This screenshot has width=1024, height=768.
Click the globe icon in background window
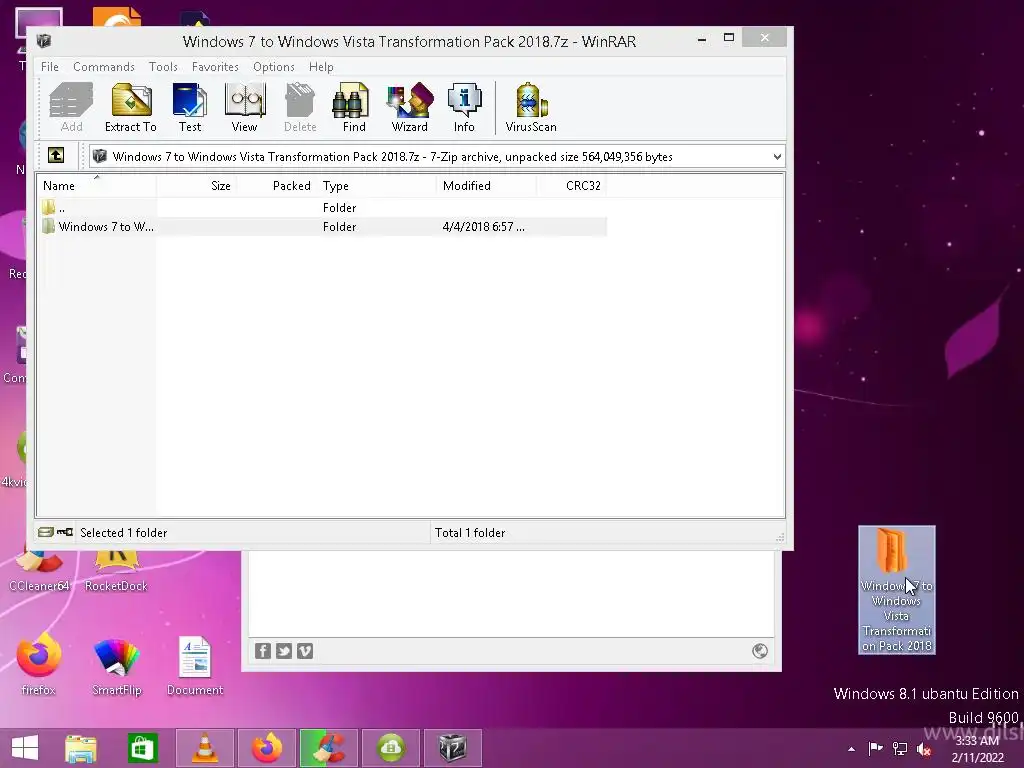click(760, 651)
